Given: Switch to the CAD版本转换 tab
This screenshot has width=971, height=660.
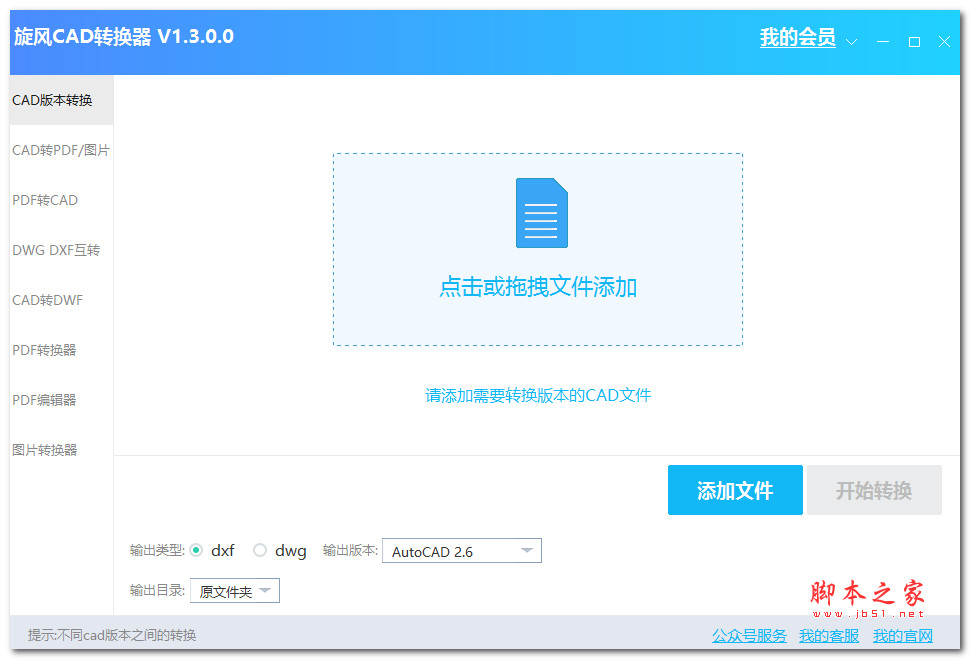Looking at the screenshot, I should (x=49, y=100).
